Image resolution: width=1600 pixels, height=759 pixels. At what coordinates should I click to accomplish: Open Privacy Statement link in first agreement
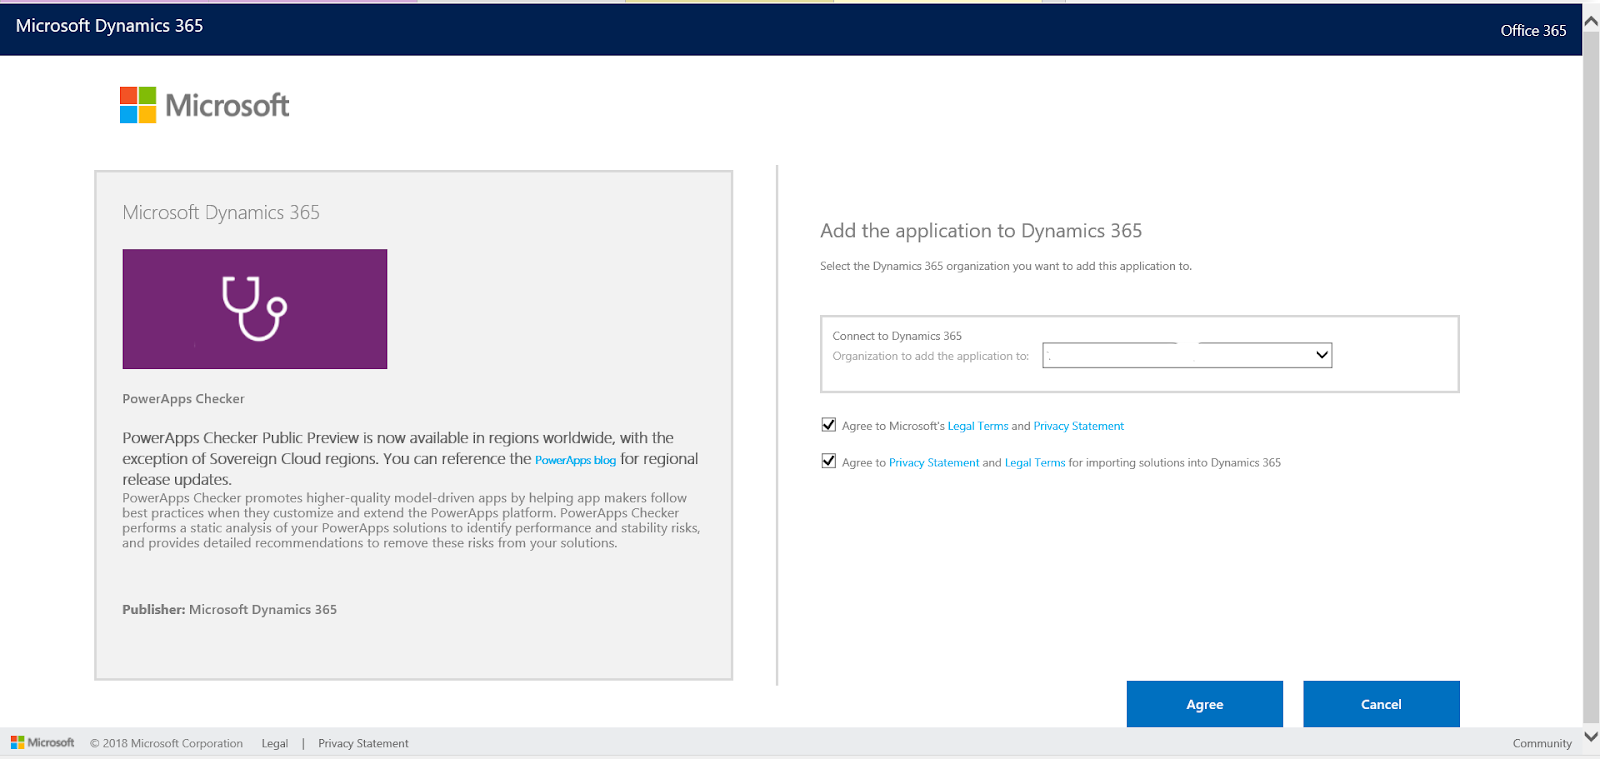[1078, 426]
